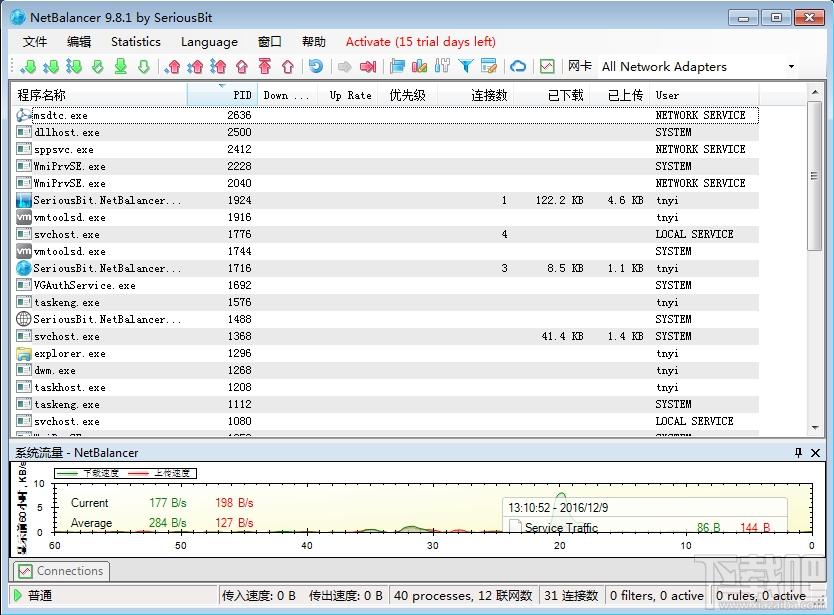Sort by User column header

tap(705, 95)
